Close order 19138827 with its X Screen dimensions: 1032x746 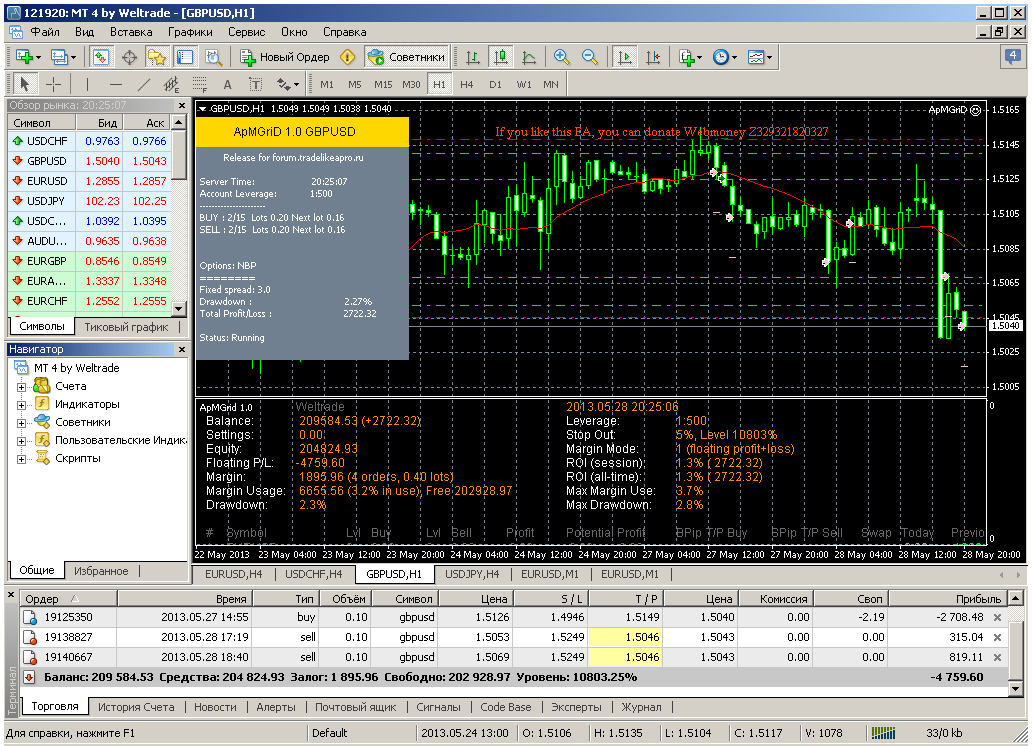tap(998, 637)
